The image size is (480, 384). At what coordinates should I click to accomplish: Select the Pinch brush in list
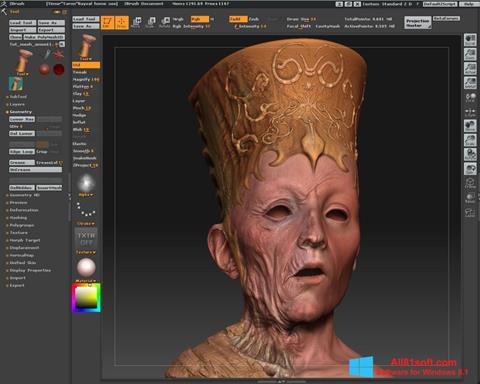[82, 108]
